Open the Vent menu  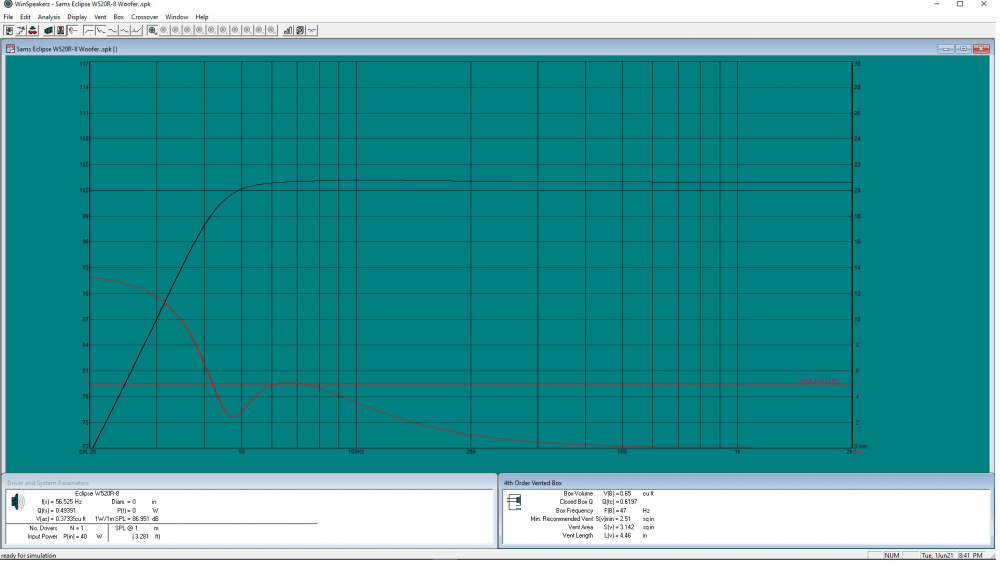pos(100,17)
